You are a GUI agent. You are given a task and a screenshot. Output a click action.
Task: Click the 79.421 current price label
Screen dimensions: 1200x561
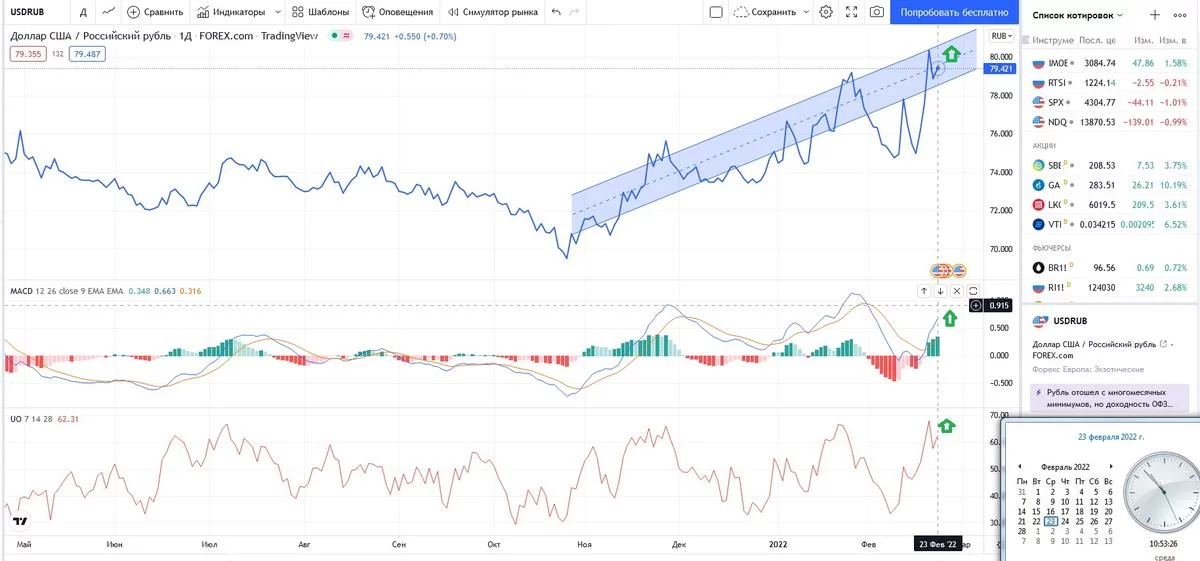click(1001, 69)
